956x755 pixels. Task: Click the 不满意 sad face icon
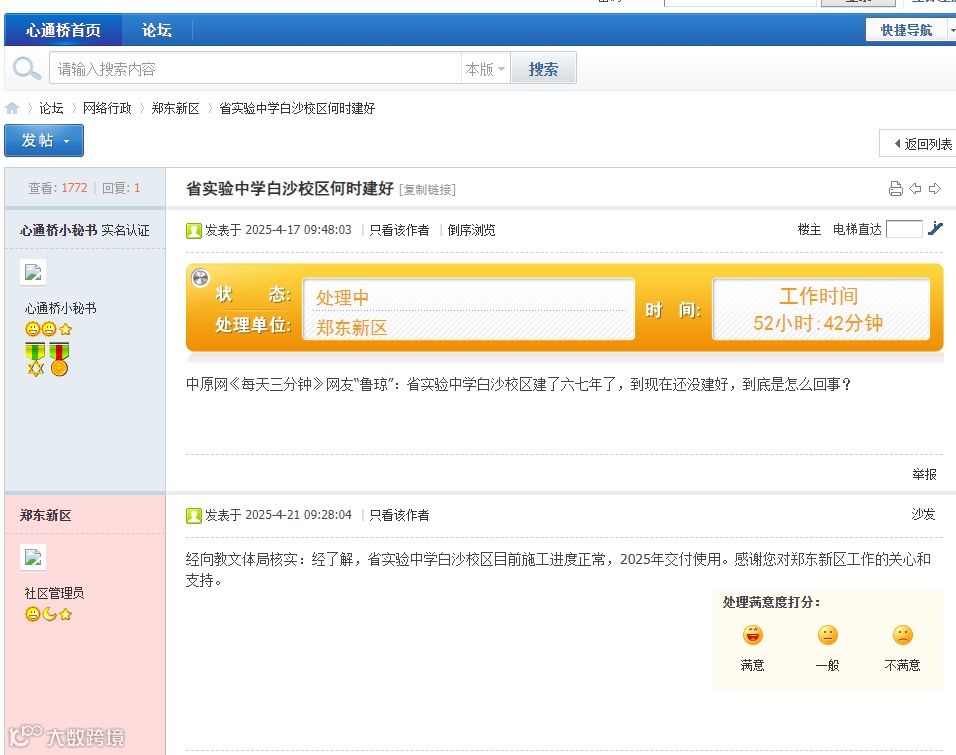point(903,635)
